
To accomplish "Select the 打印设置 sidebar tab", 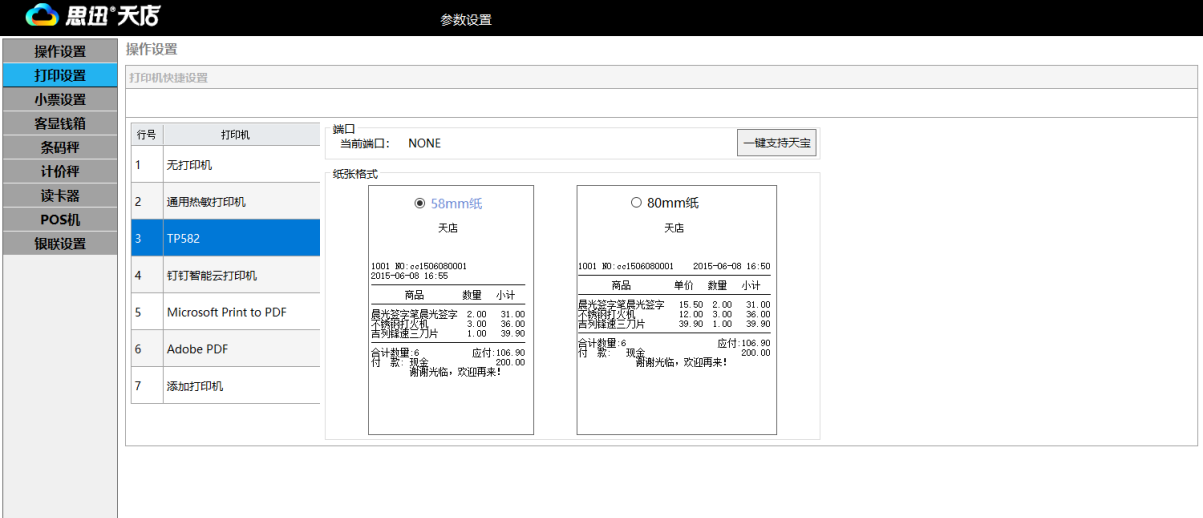I will tap(60, 75).
